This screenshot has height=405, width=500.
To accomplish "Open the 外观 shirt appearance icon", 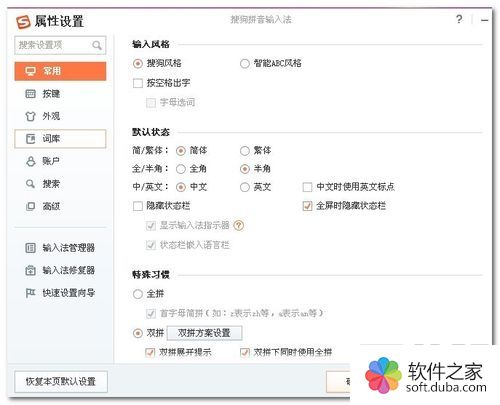I will pos(30,116).
